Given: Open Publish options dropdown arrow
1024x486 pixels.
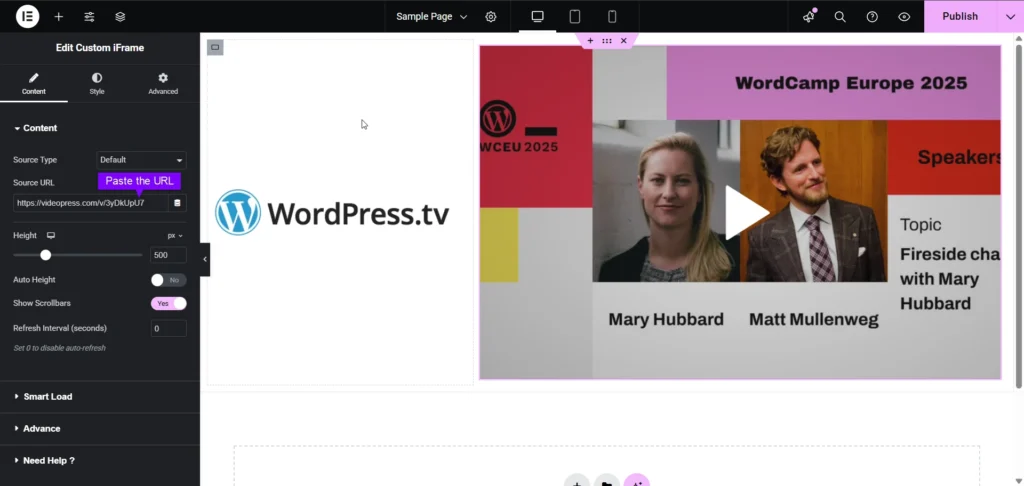Looking at the screenshot, I should (1010, 16).
